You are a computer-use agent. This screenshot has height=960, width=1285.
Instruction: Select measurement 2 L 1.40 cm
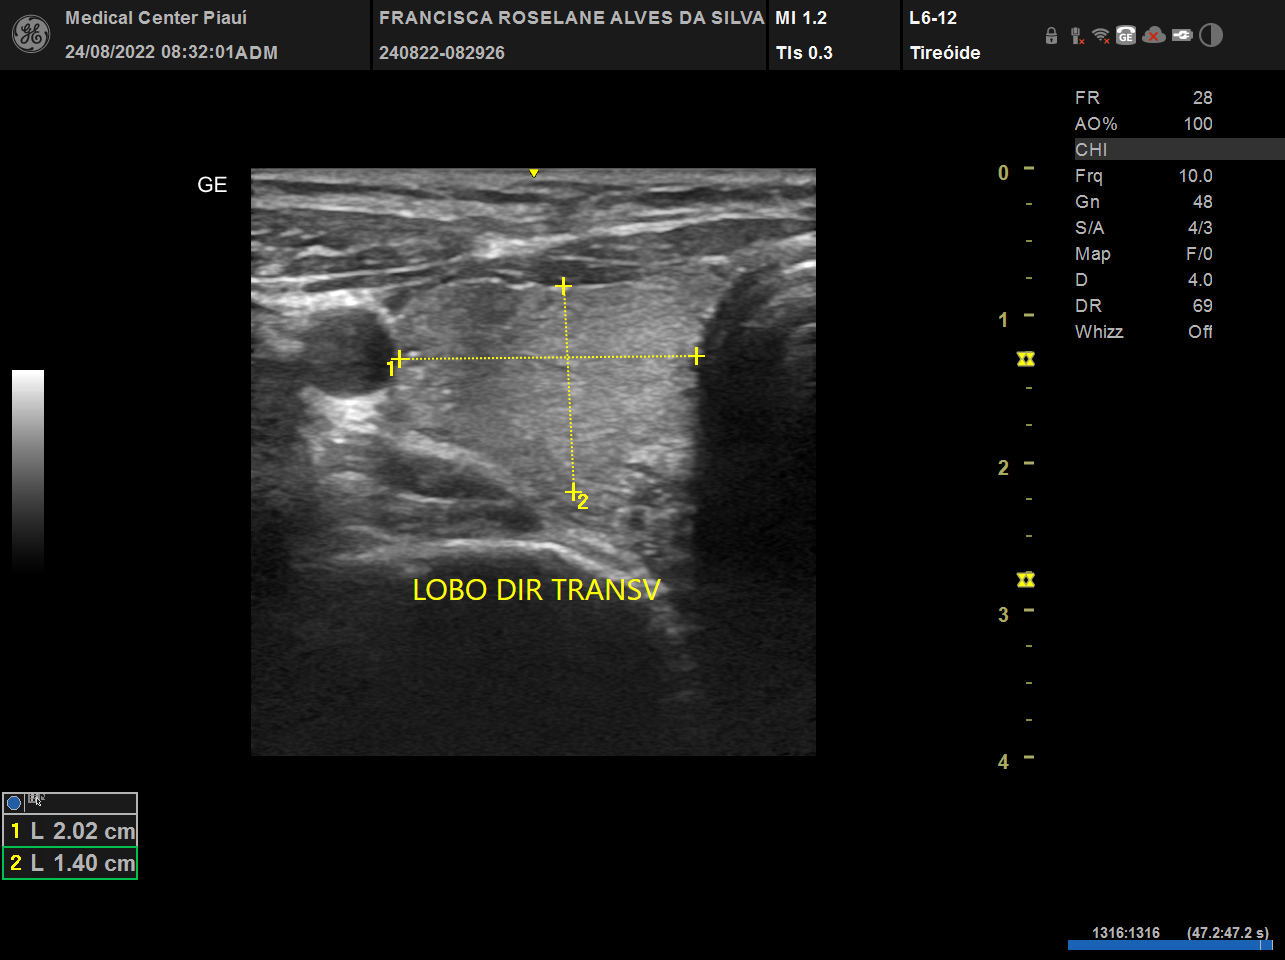click(70, 863)
